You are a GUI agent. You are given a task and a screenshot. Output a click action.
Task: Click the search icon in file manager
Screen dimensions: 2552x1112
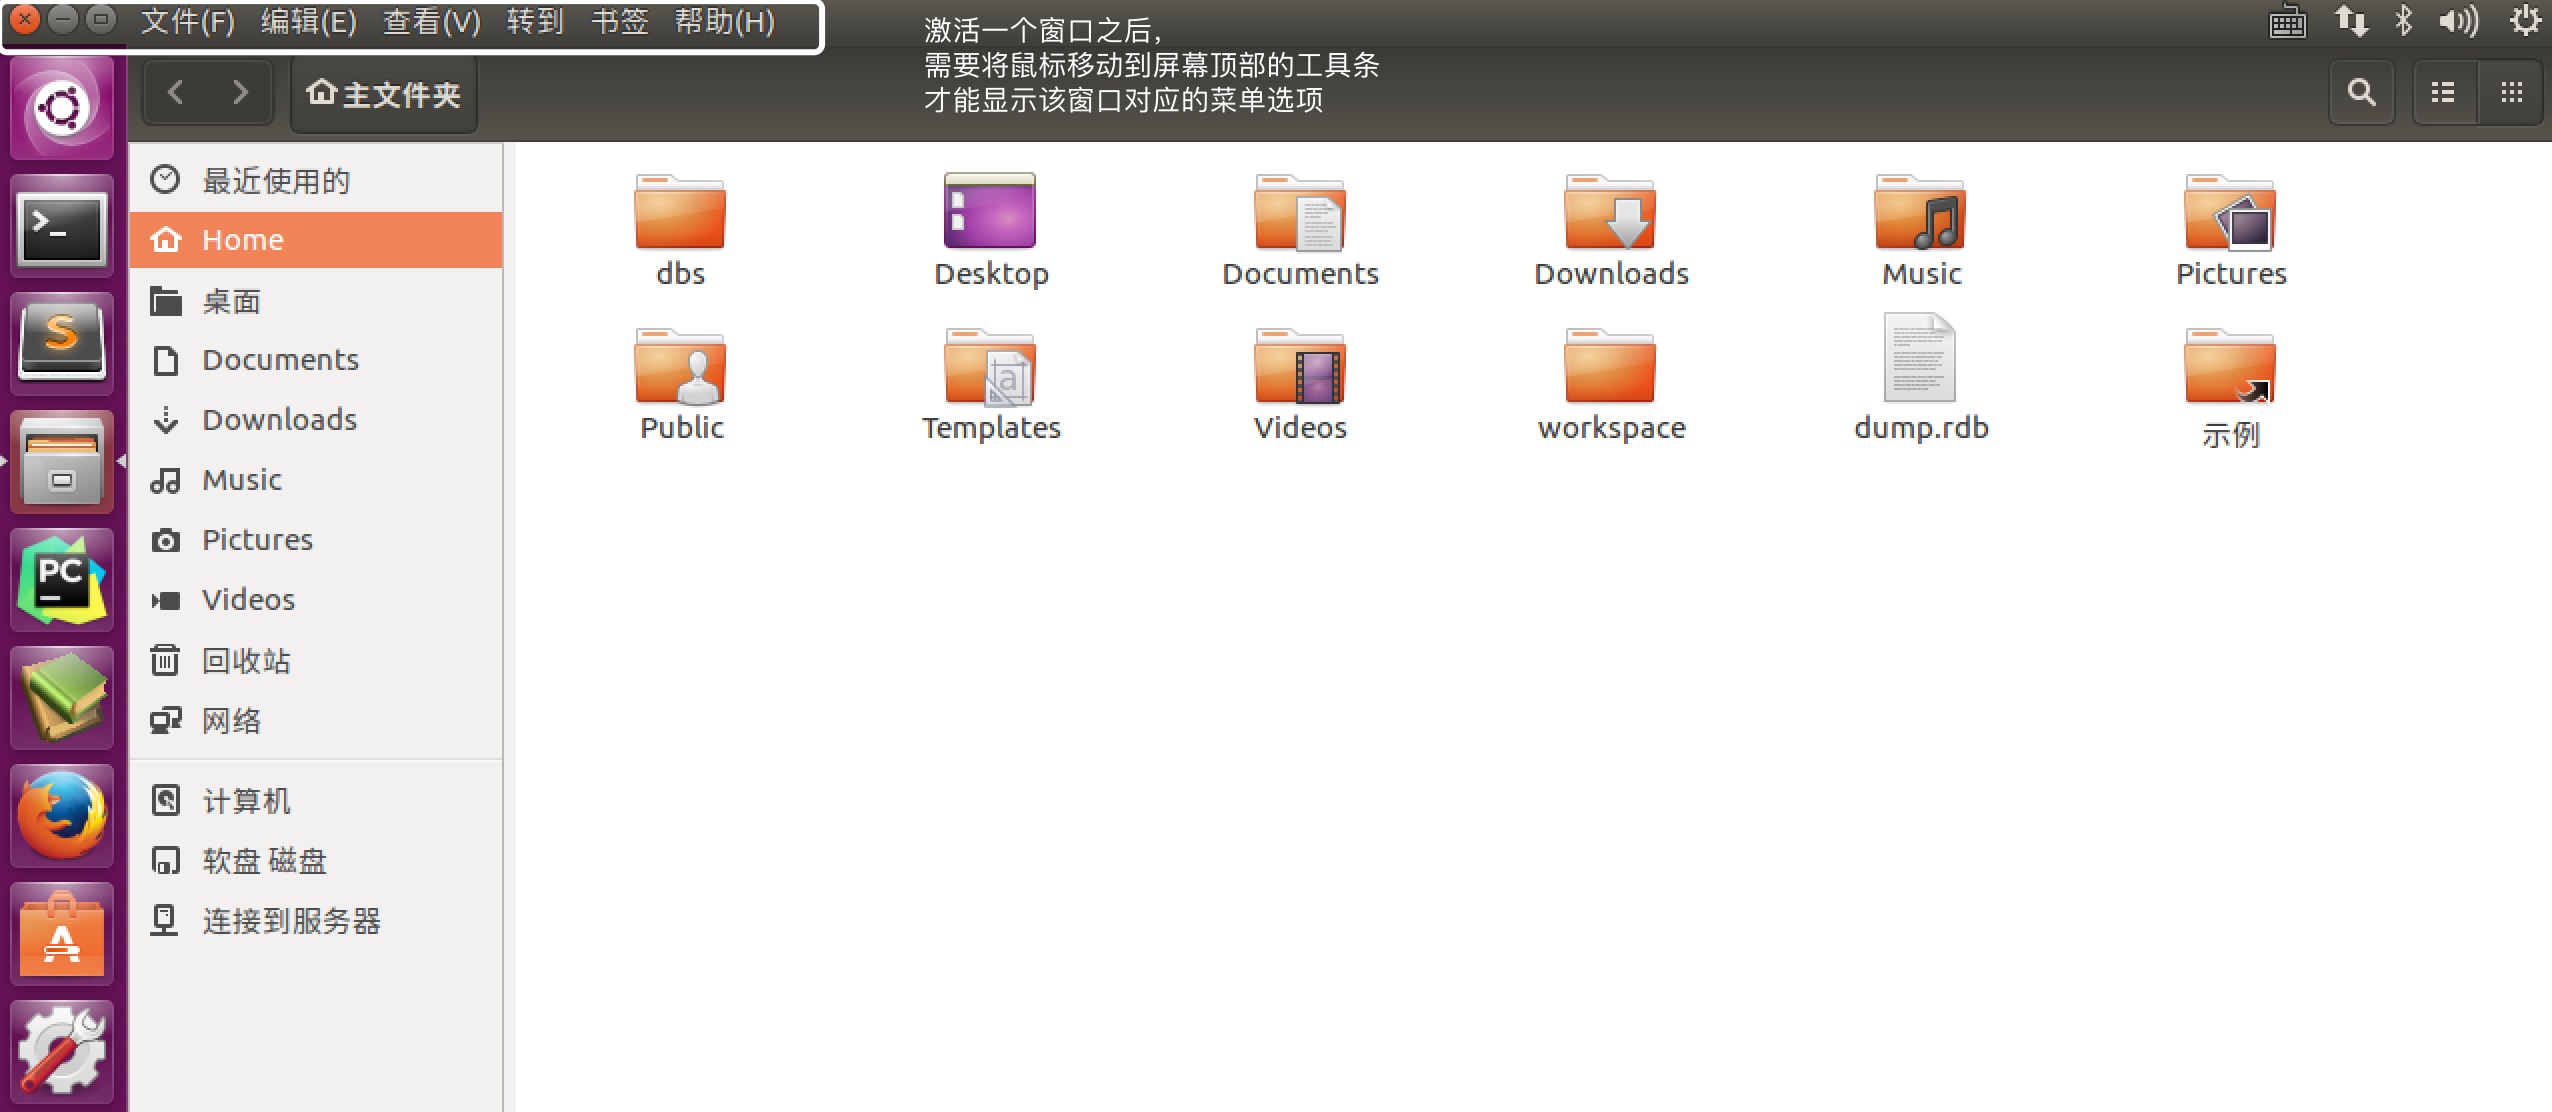(2363, 93)
